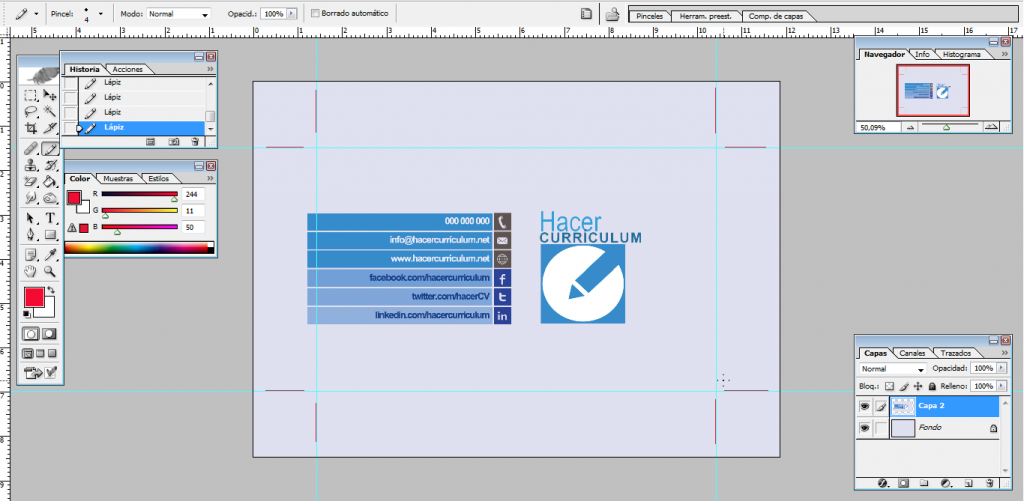Select the Rectangular Marquee tool
1024x501 pixels.
click(x=30, y=95)
